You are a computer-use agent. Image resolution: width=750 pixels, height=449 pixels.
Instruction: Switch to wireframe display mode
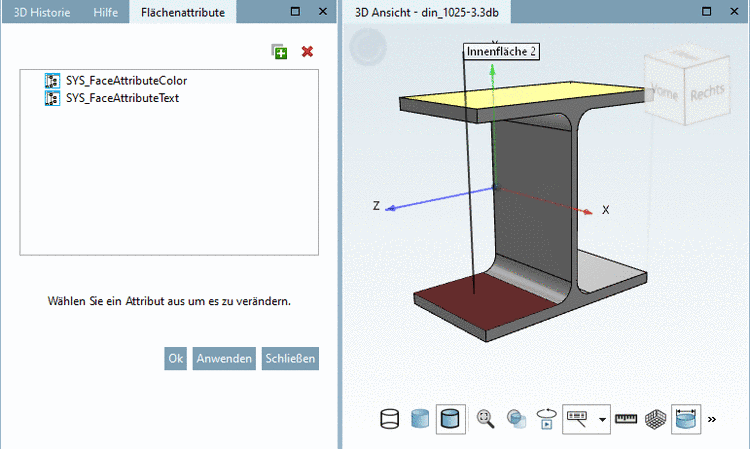pos(390,419)
